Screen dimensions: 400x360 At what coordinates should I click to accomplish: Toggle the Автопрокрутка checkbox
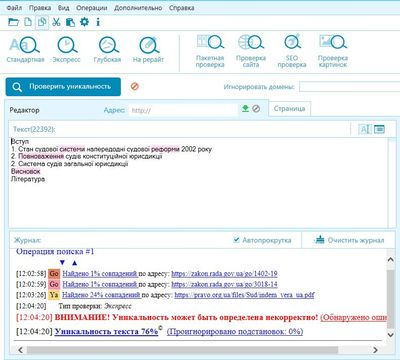tap(237, 240)
